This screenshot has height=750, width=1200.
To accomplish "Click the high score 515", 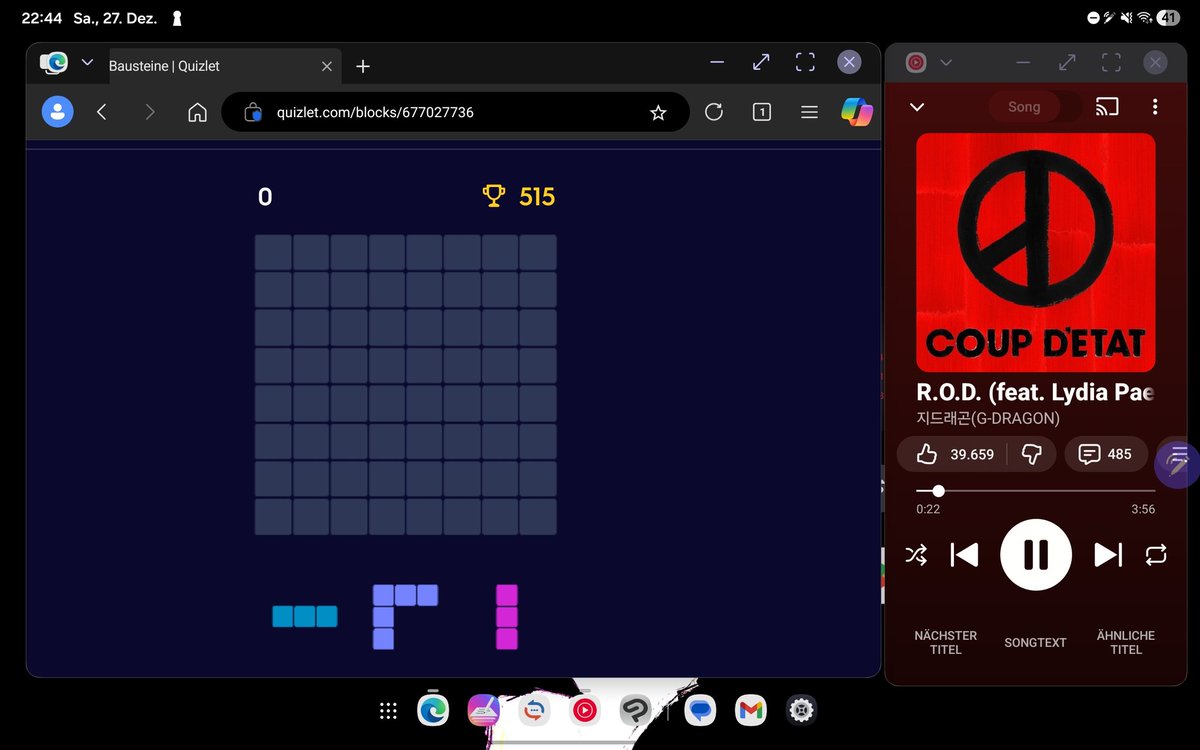I will pos(537,197).
